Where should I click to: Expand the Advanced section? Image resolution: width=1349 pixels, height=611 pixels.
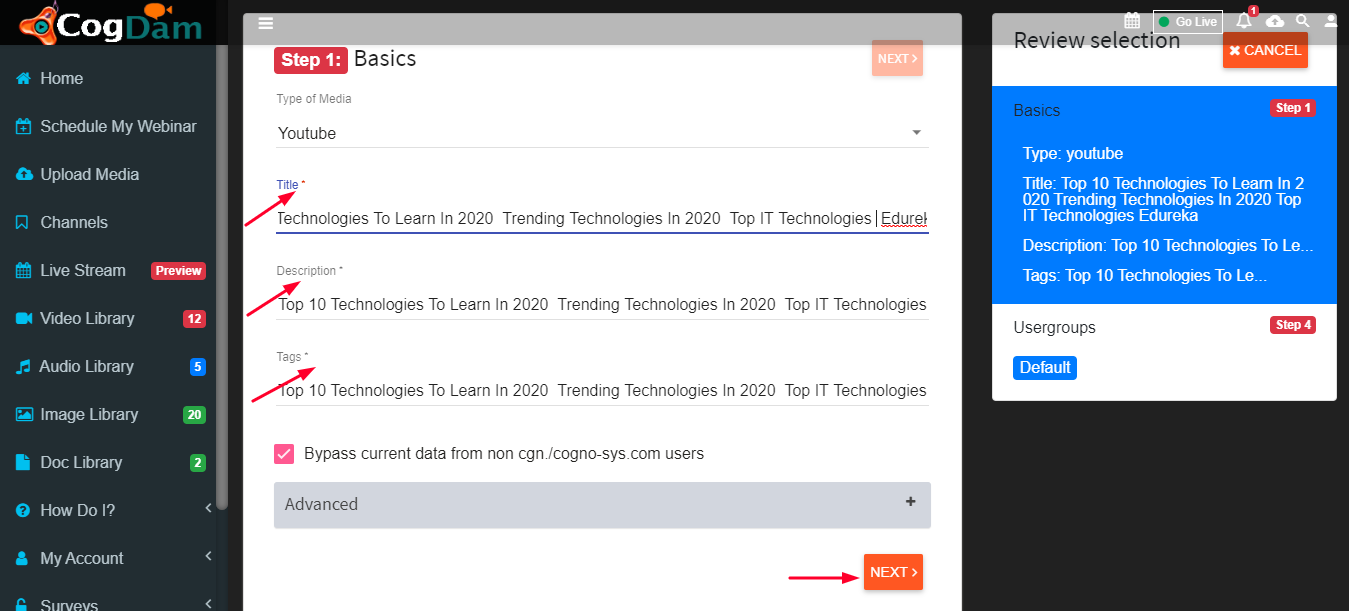point(602,505)
